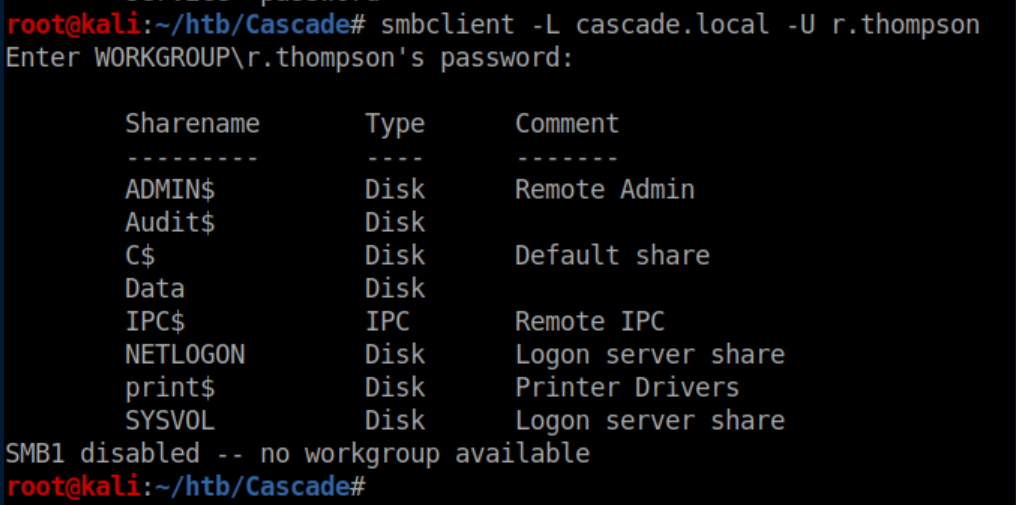1016x505 pixels.
Task: Click the Remote Admin comment text
Action: (x=604, y=189)
